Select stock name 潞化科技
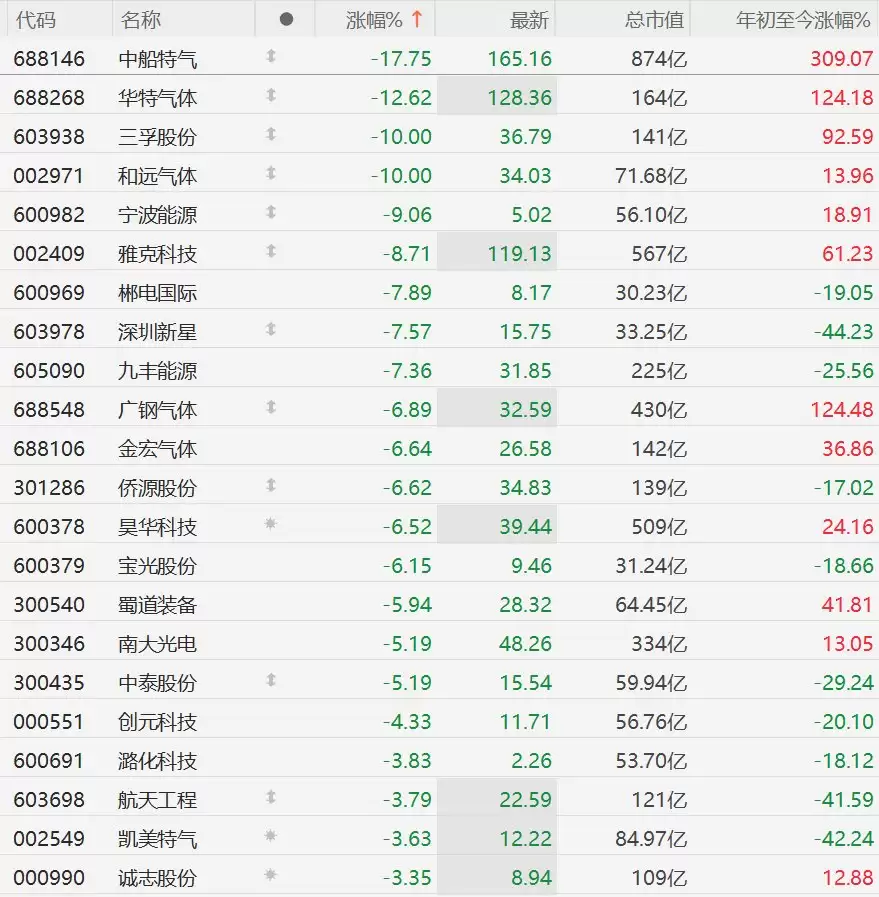The image size is (879, 897). [x=158, y=761]
